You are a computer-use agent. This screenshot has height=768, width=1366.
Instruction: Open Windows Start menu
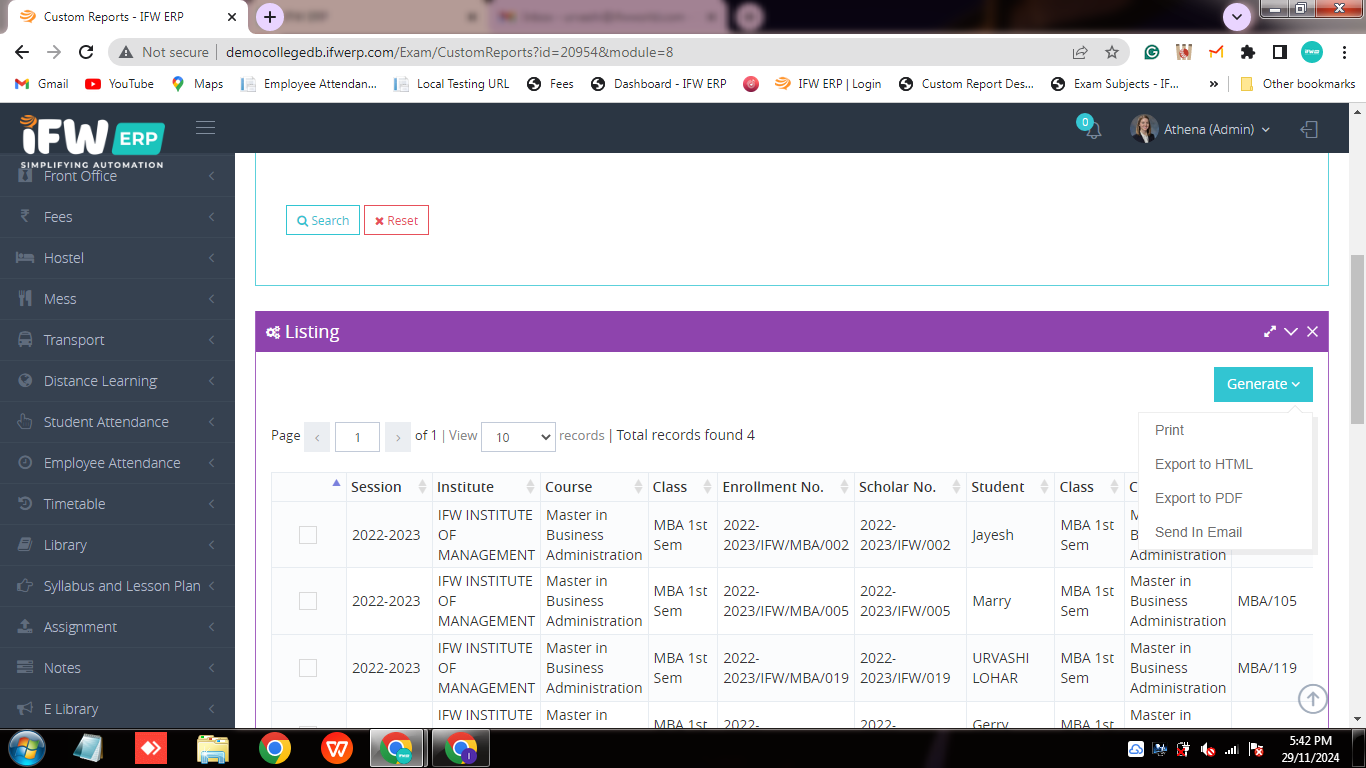coord(26,748)
